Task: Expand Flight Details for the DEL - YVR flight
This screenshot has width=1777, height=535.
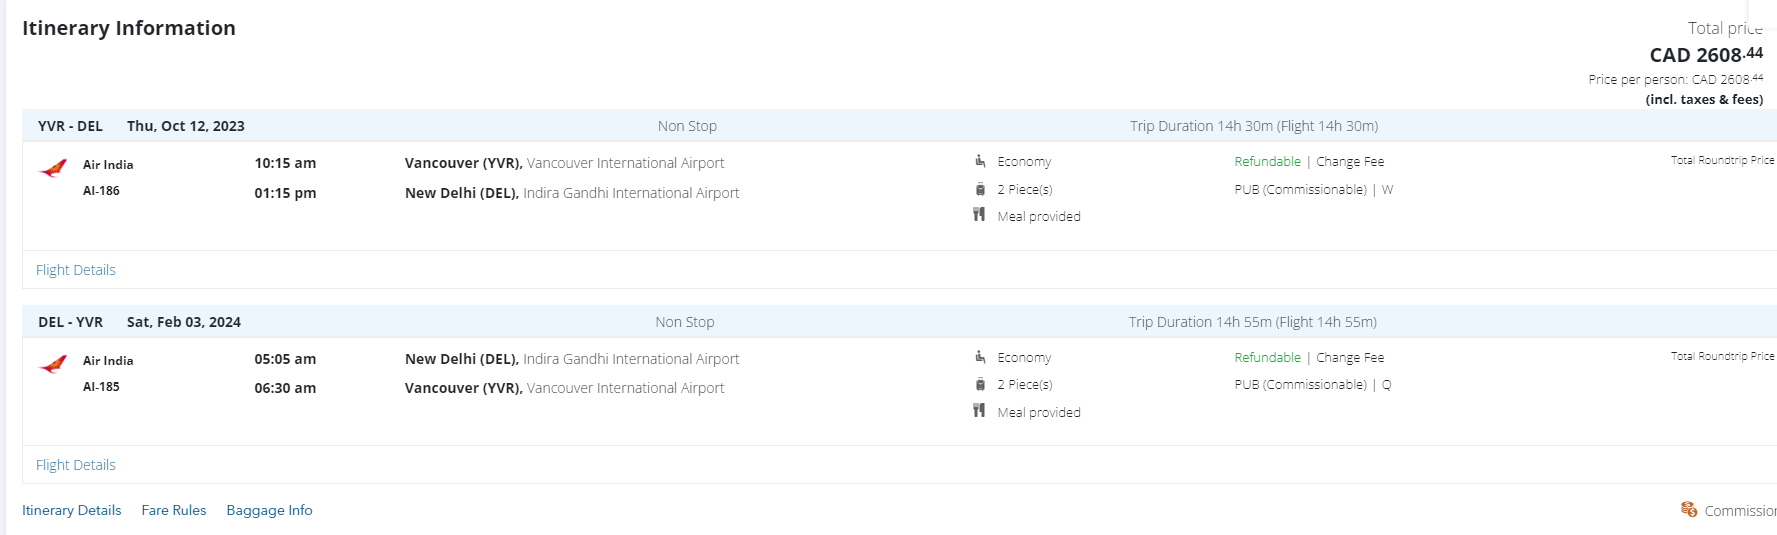Action: [x=76, y=465]
